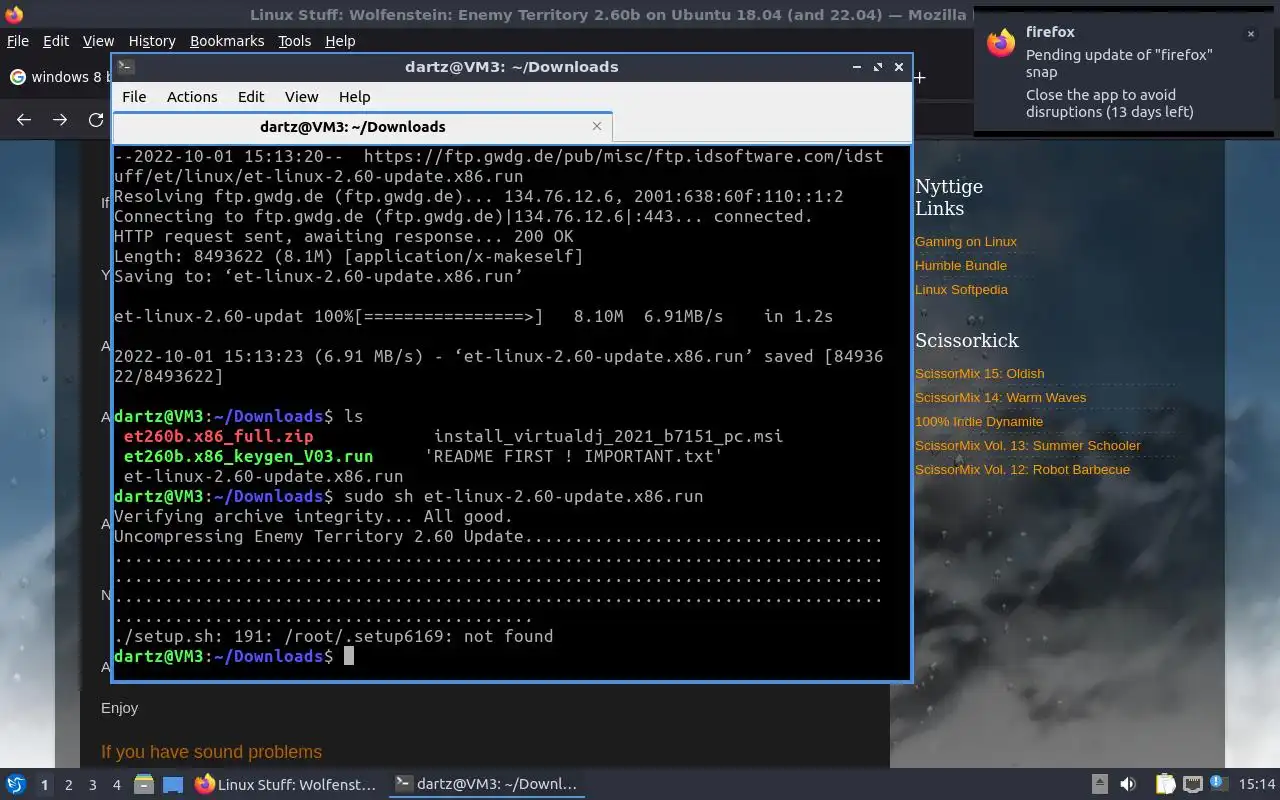Click the terminal window title bar text
1280x800 pixels.
(x=511, y=67)
